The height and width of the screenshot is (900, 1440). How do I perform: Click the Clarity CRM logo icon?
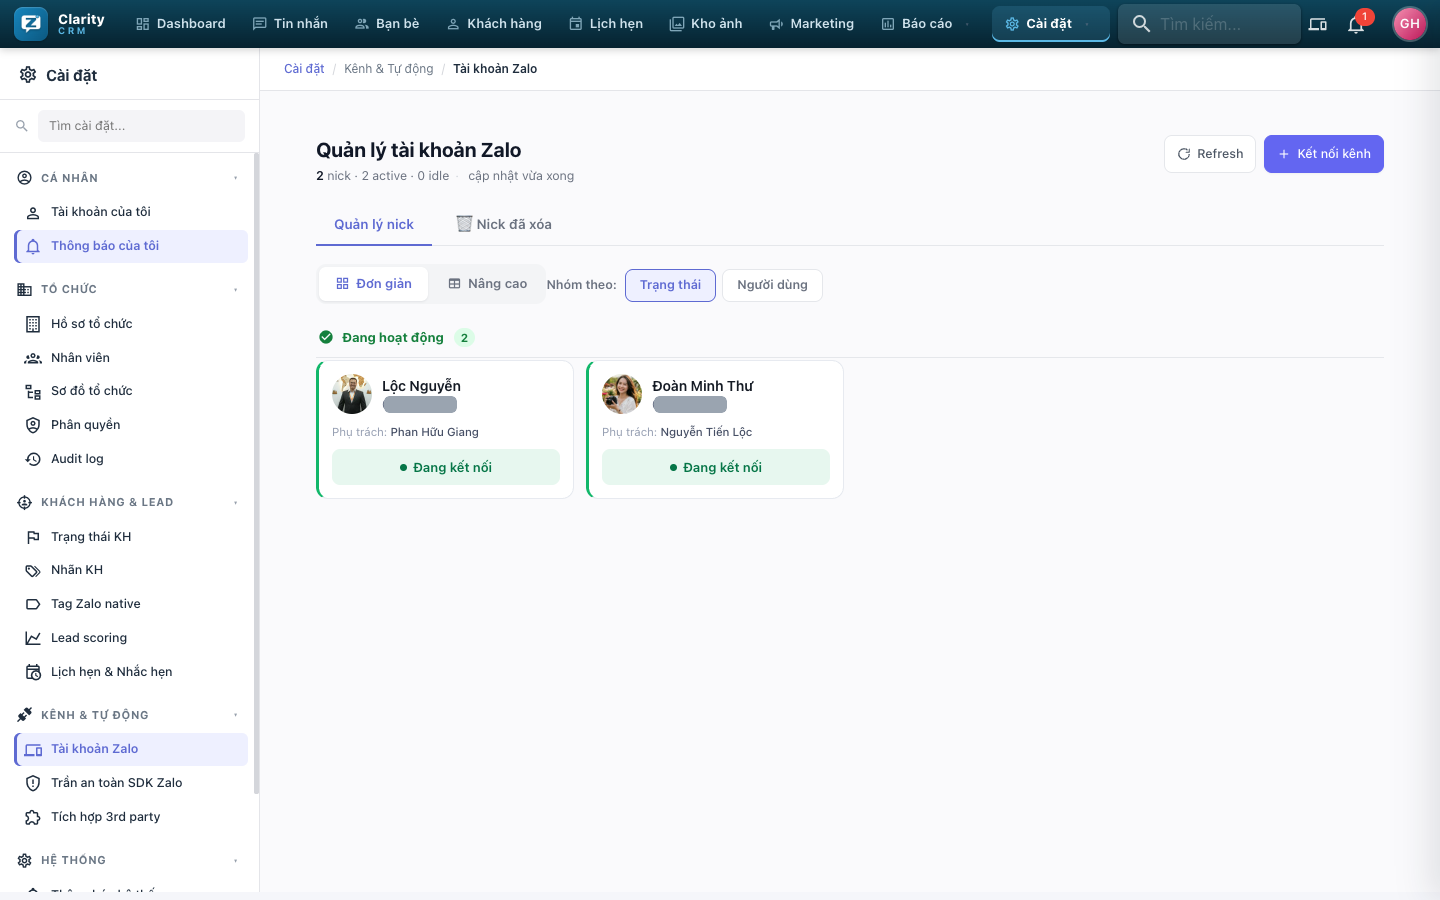point(31,23)
